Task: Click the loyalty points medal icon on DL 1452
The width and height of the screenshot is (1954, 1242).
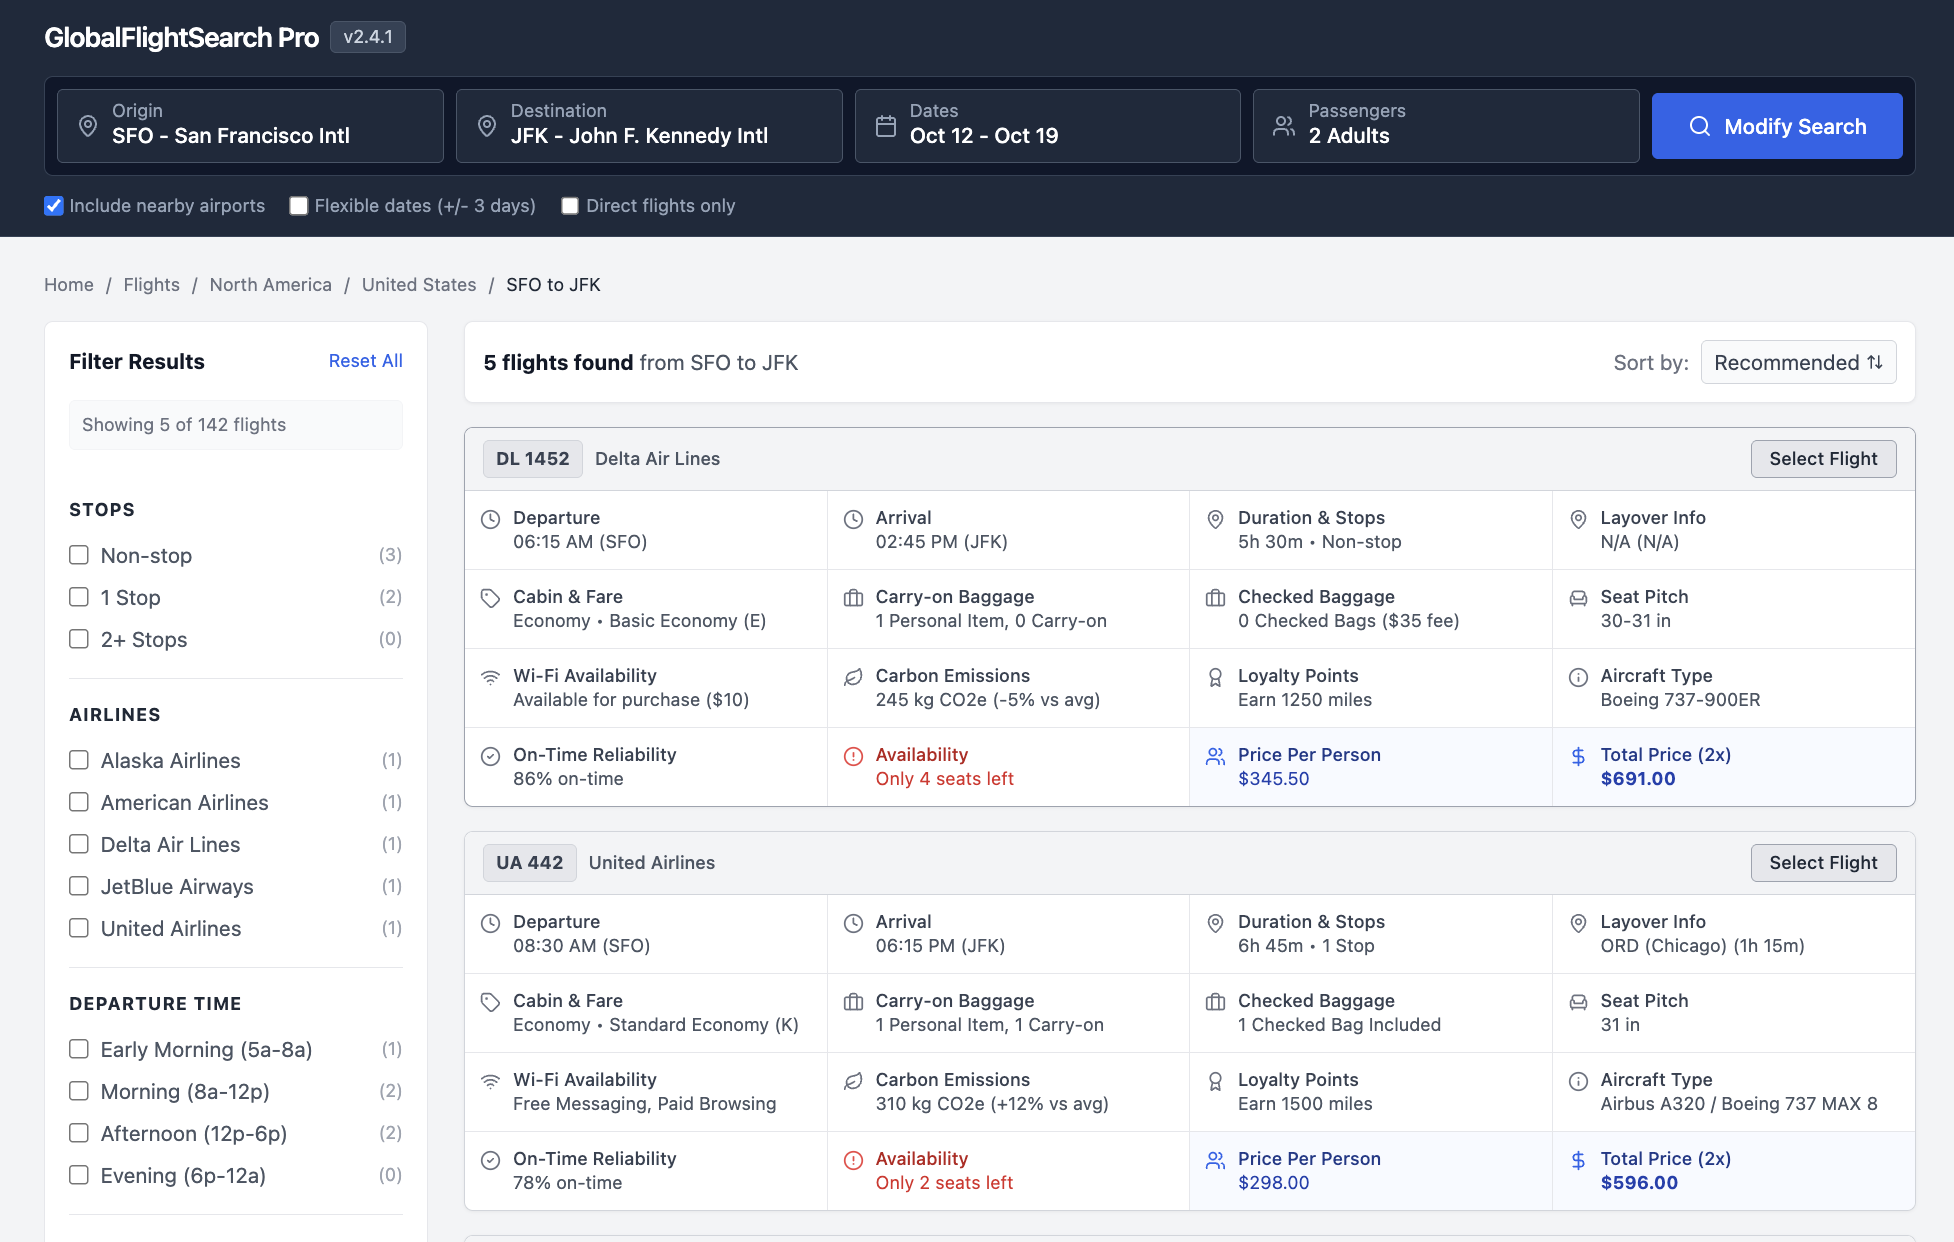Action: 1215,677
